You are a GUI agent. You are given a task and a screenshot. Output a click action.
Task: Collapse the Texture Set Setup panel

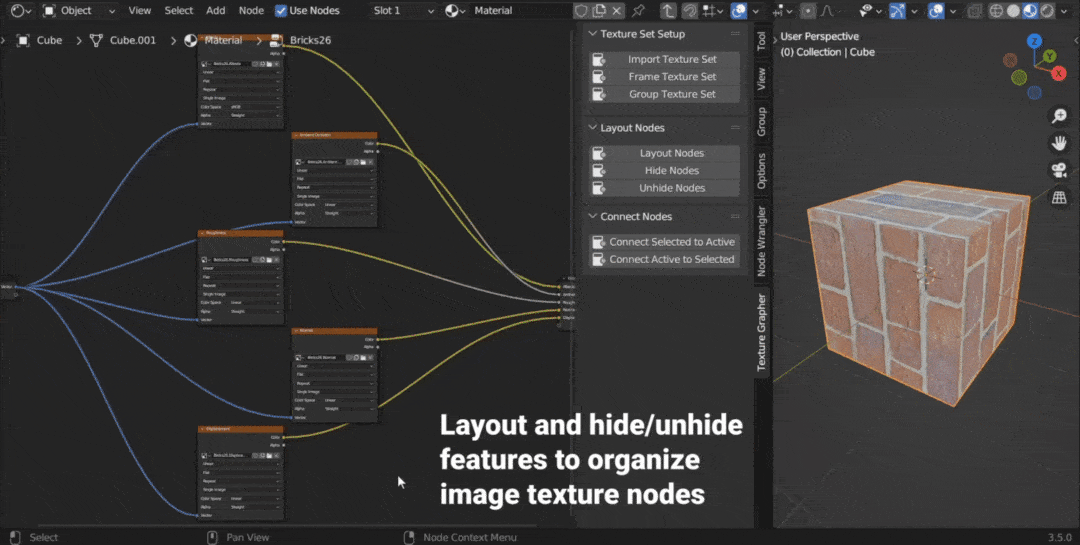point(593,34)
